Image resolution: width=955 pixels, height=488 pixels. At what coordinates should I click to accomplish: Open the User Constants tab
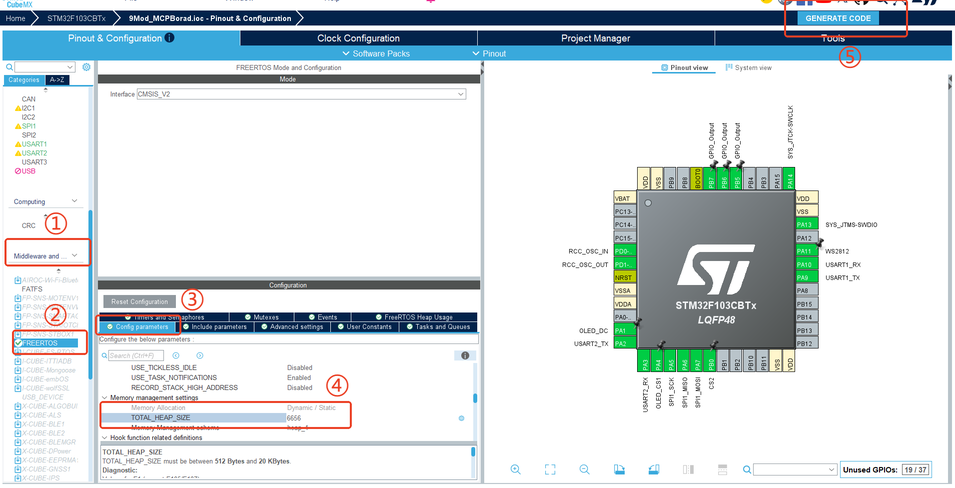364,327
